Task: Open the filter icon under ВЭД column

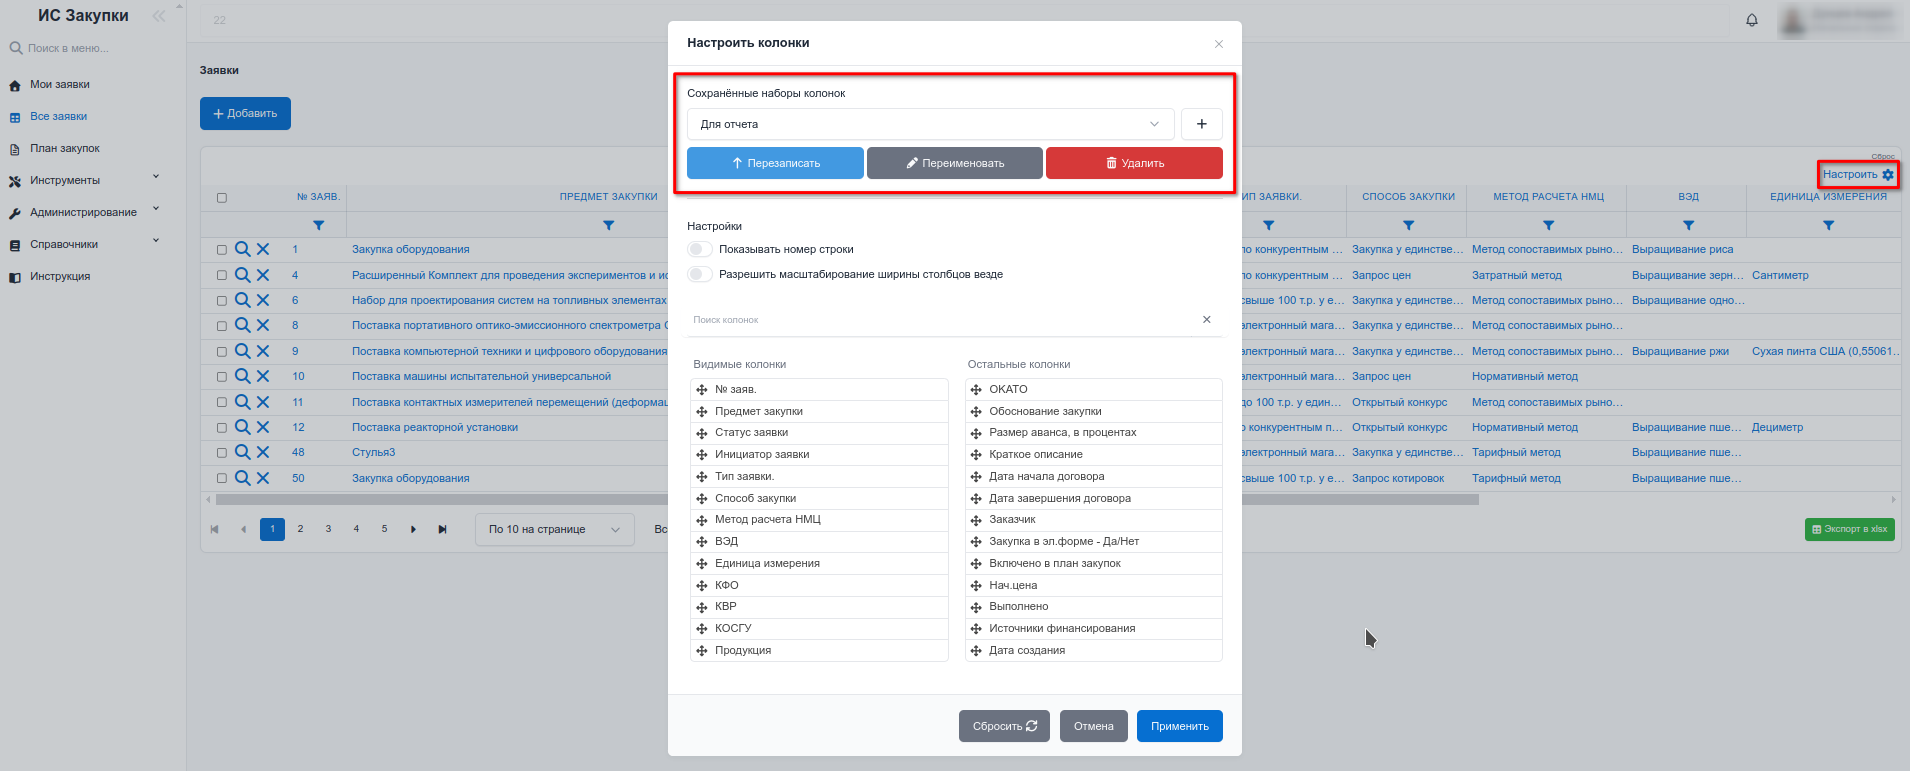Action: tap(1688, 226)
